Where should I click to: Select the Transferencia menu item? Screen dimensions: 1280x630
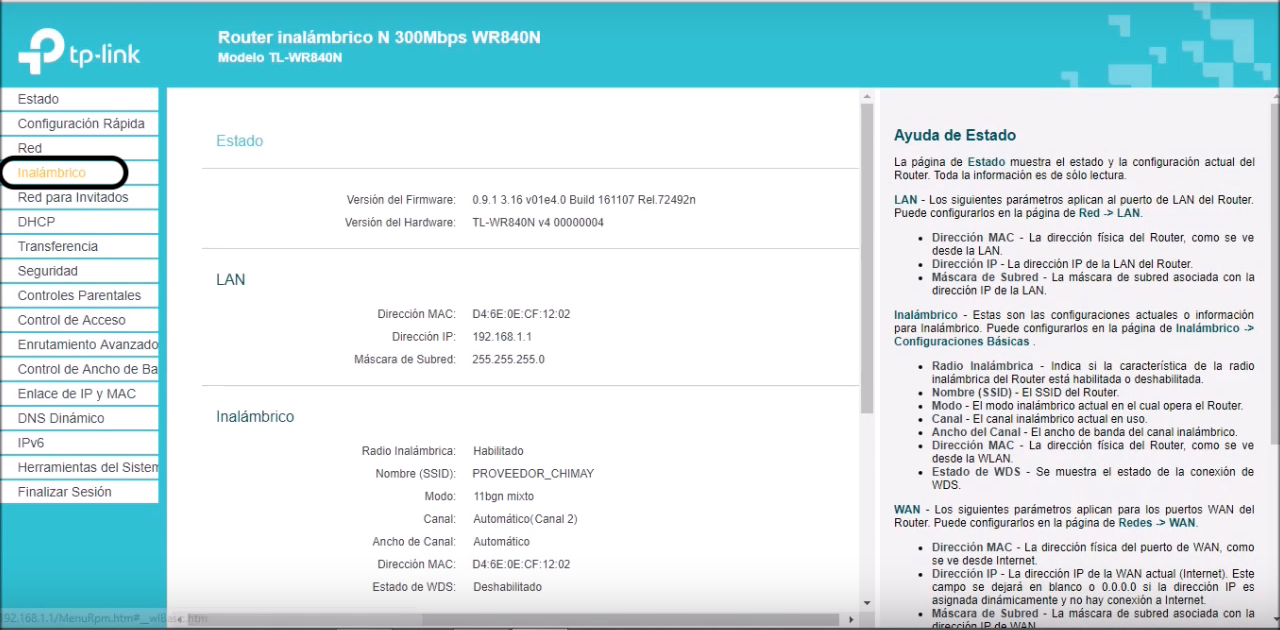coord(58,246)
